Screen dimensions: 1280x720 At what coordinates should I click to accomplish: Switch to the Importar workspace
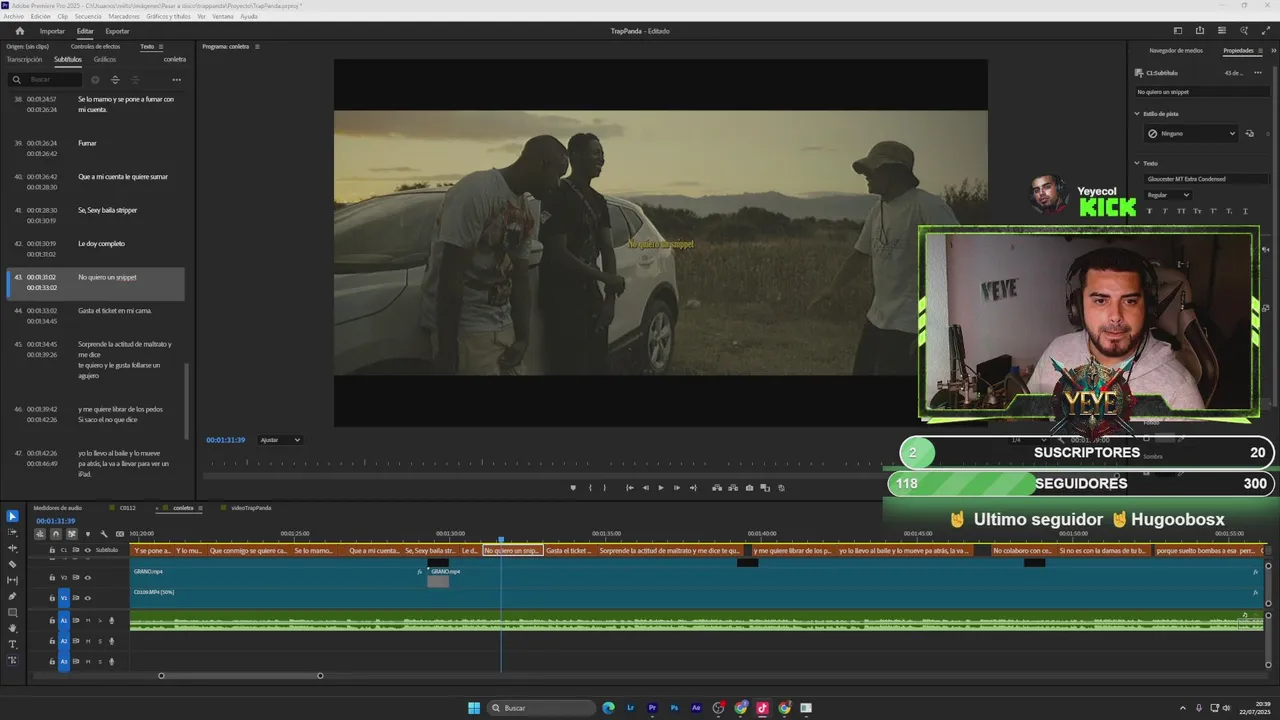52,31
